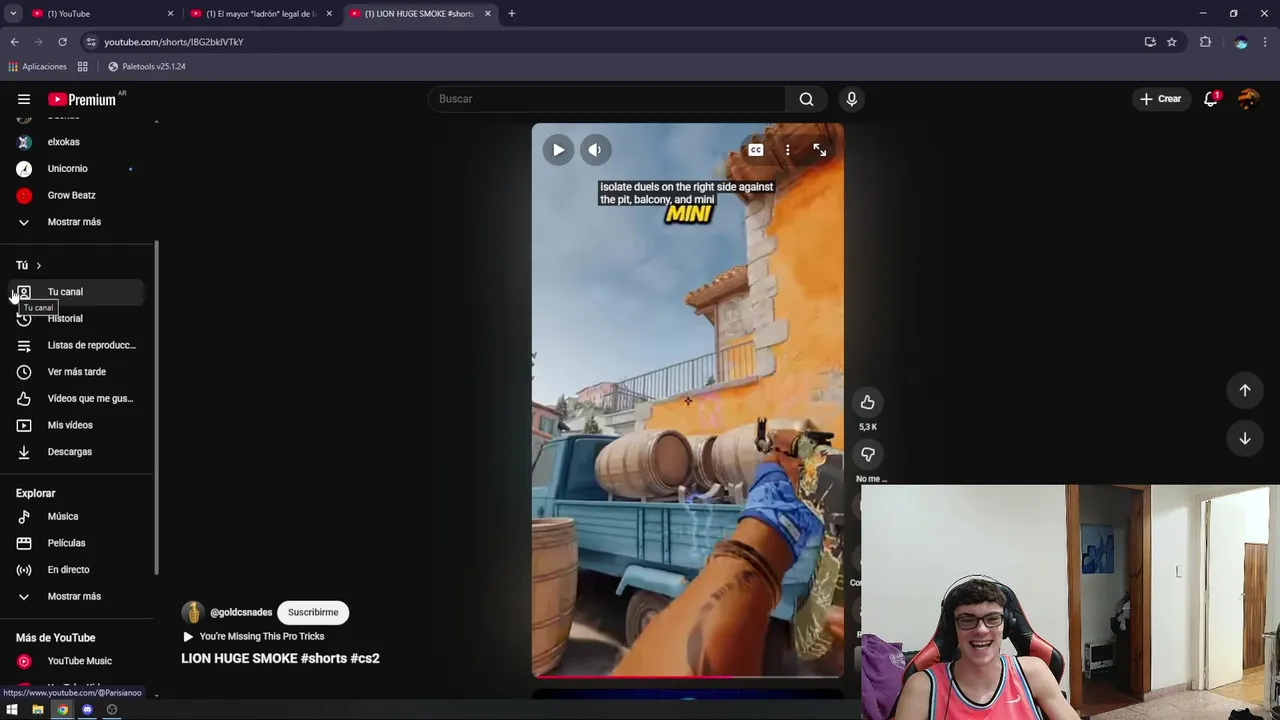Open the notifications bell
The image size is (1280, 720).
(x=1211, y=99)
